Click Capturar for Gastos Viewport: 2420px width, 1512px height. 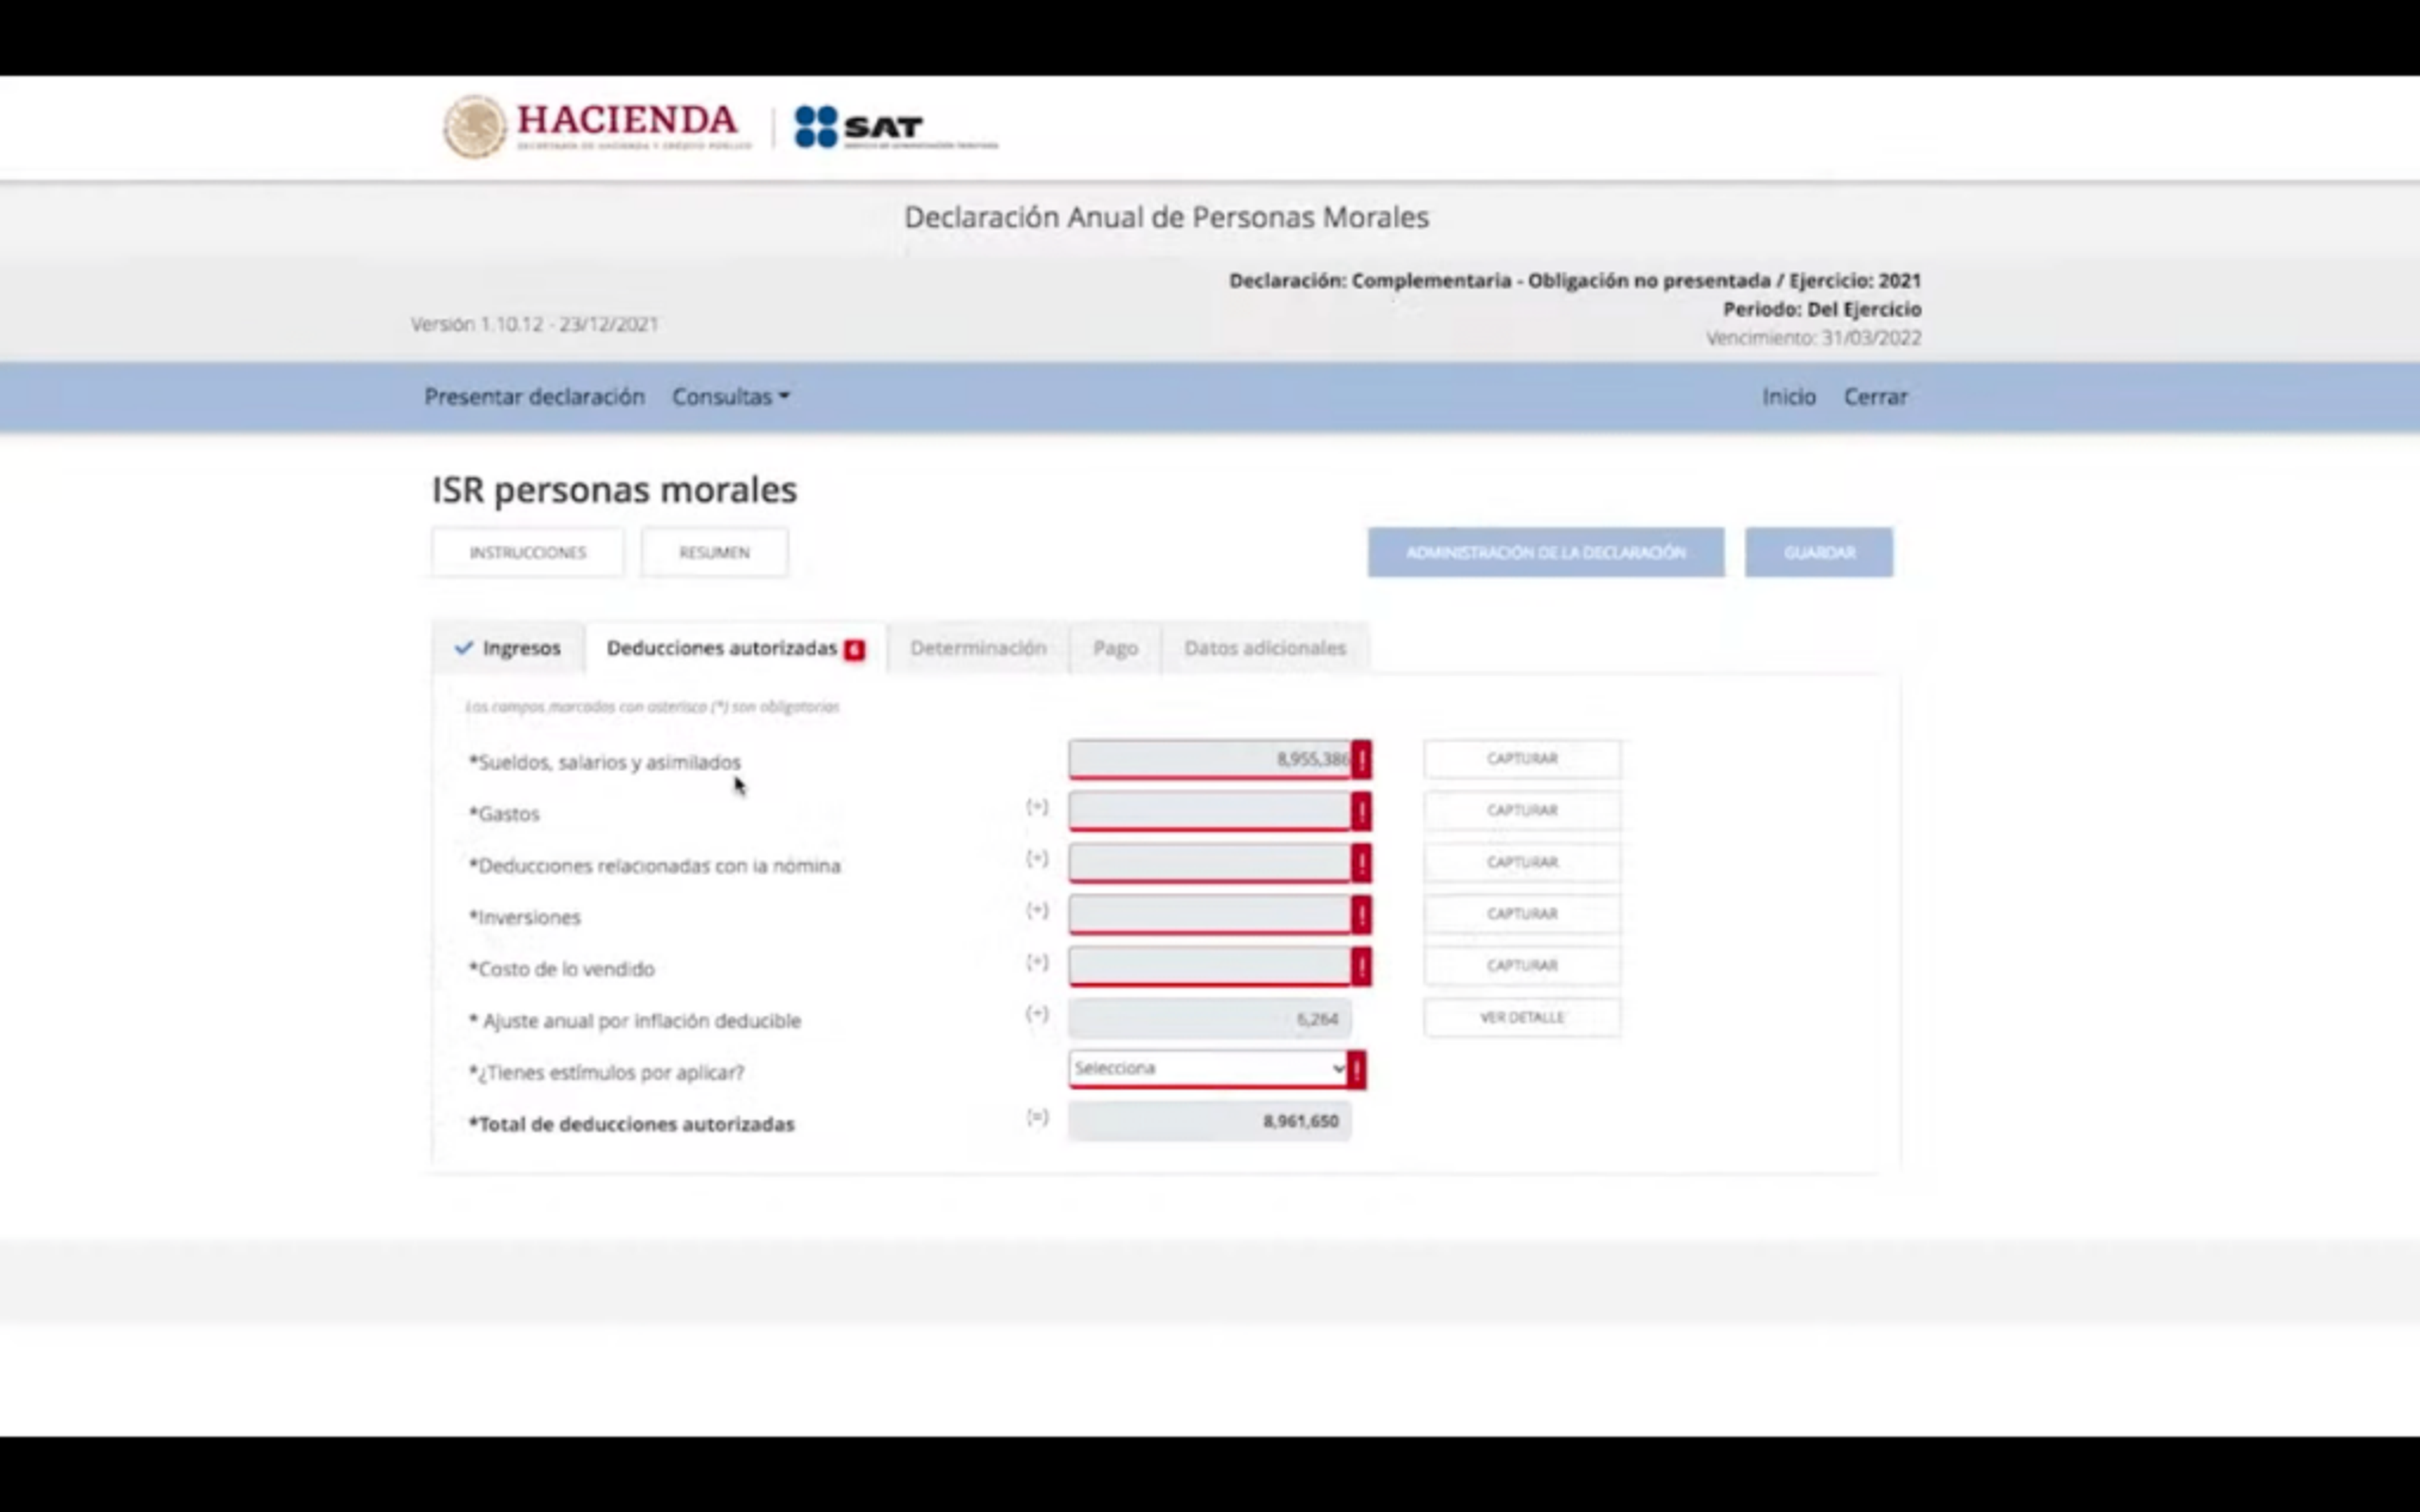1522,811
